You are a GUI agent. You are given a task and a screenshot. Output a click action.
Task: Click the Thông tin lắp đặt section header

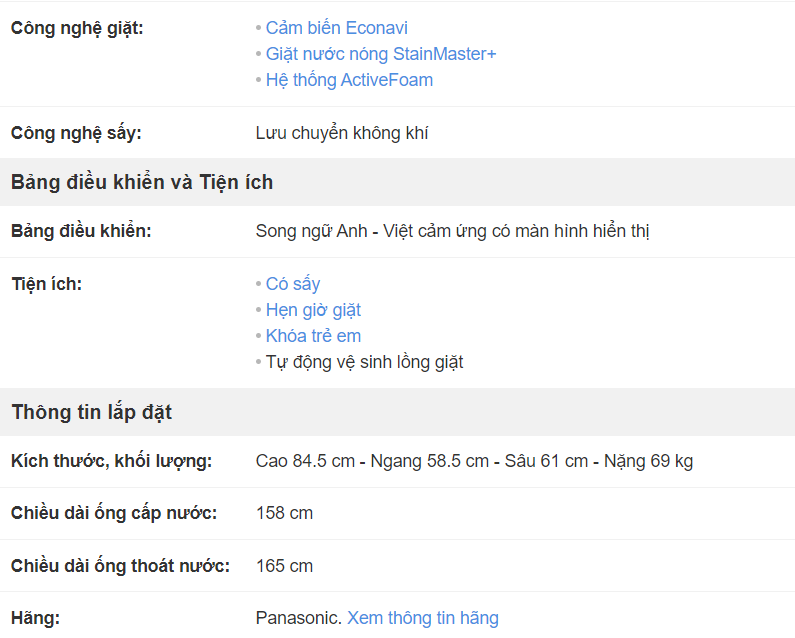(92, 412)
